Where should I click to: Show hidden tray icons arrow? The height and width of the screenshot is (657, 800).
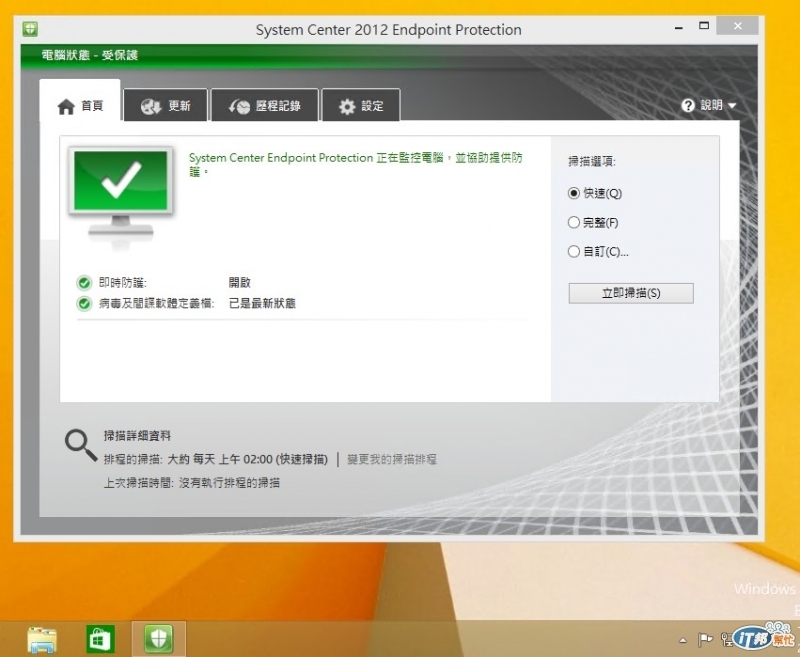point(683,640)
